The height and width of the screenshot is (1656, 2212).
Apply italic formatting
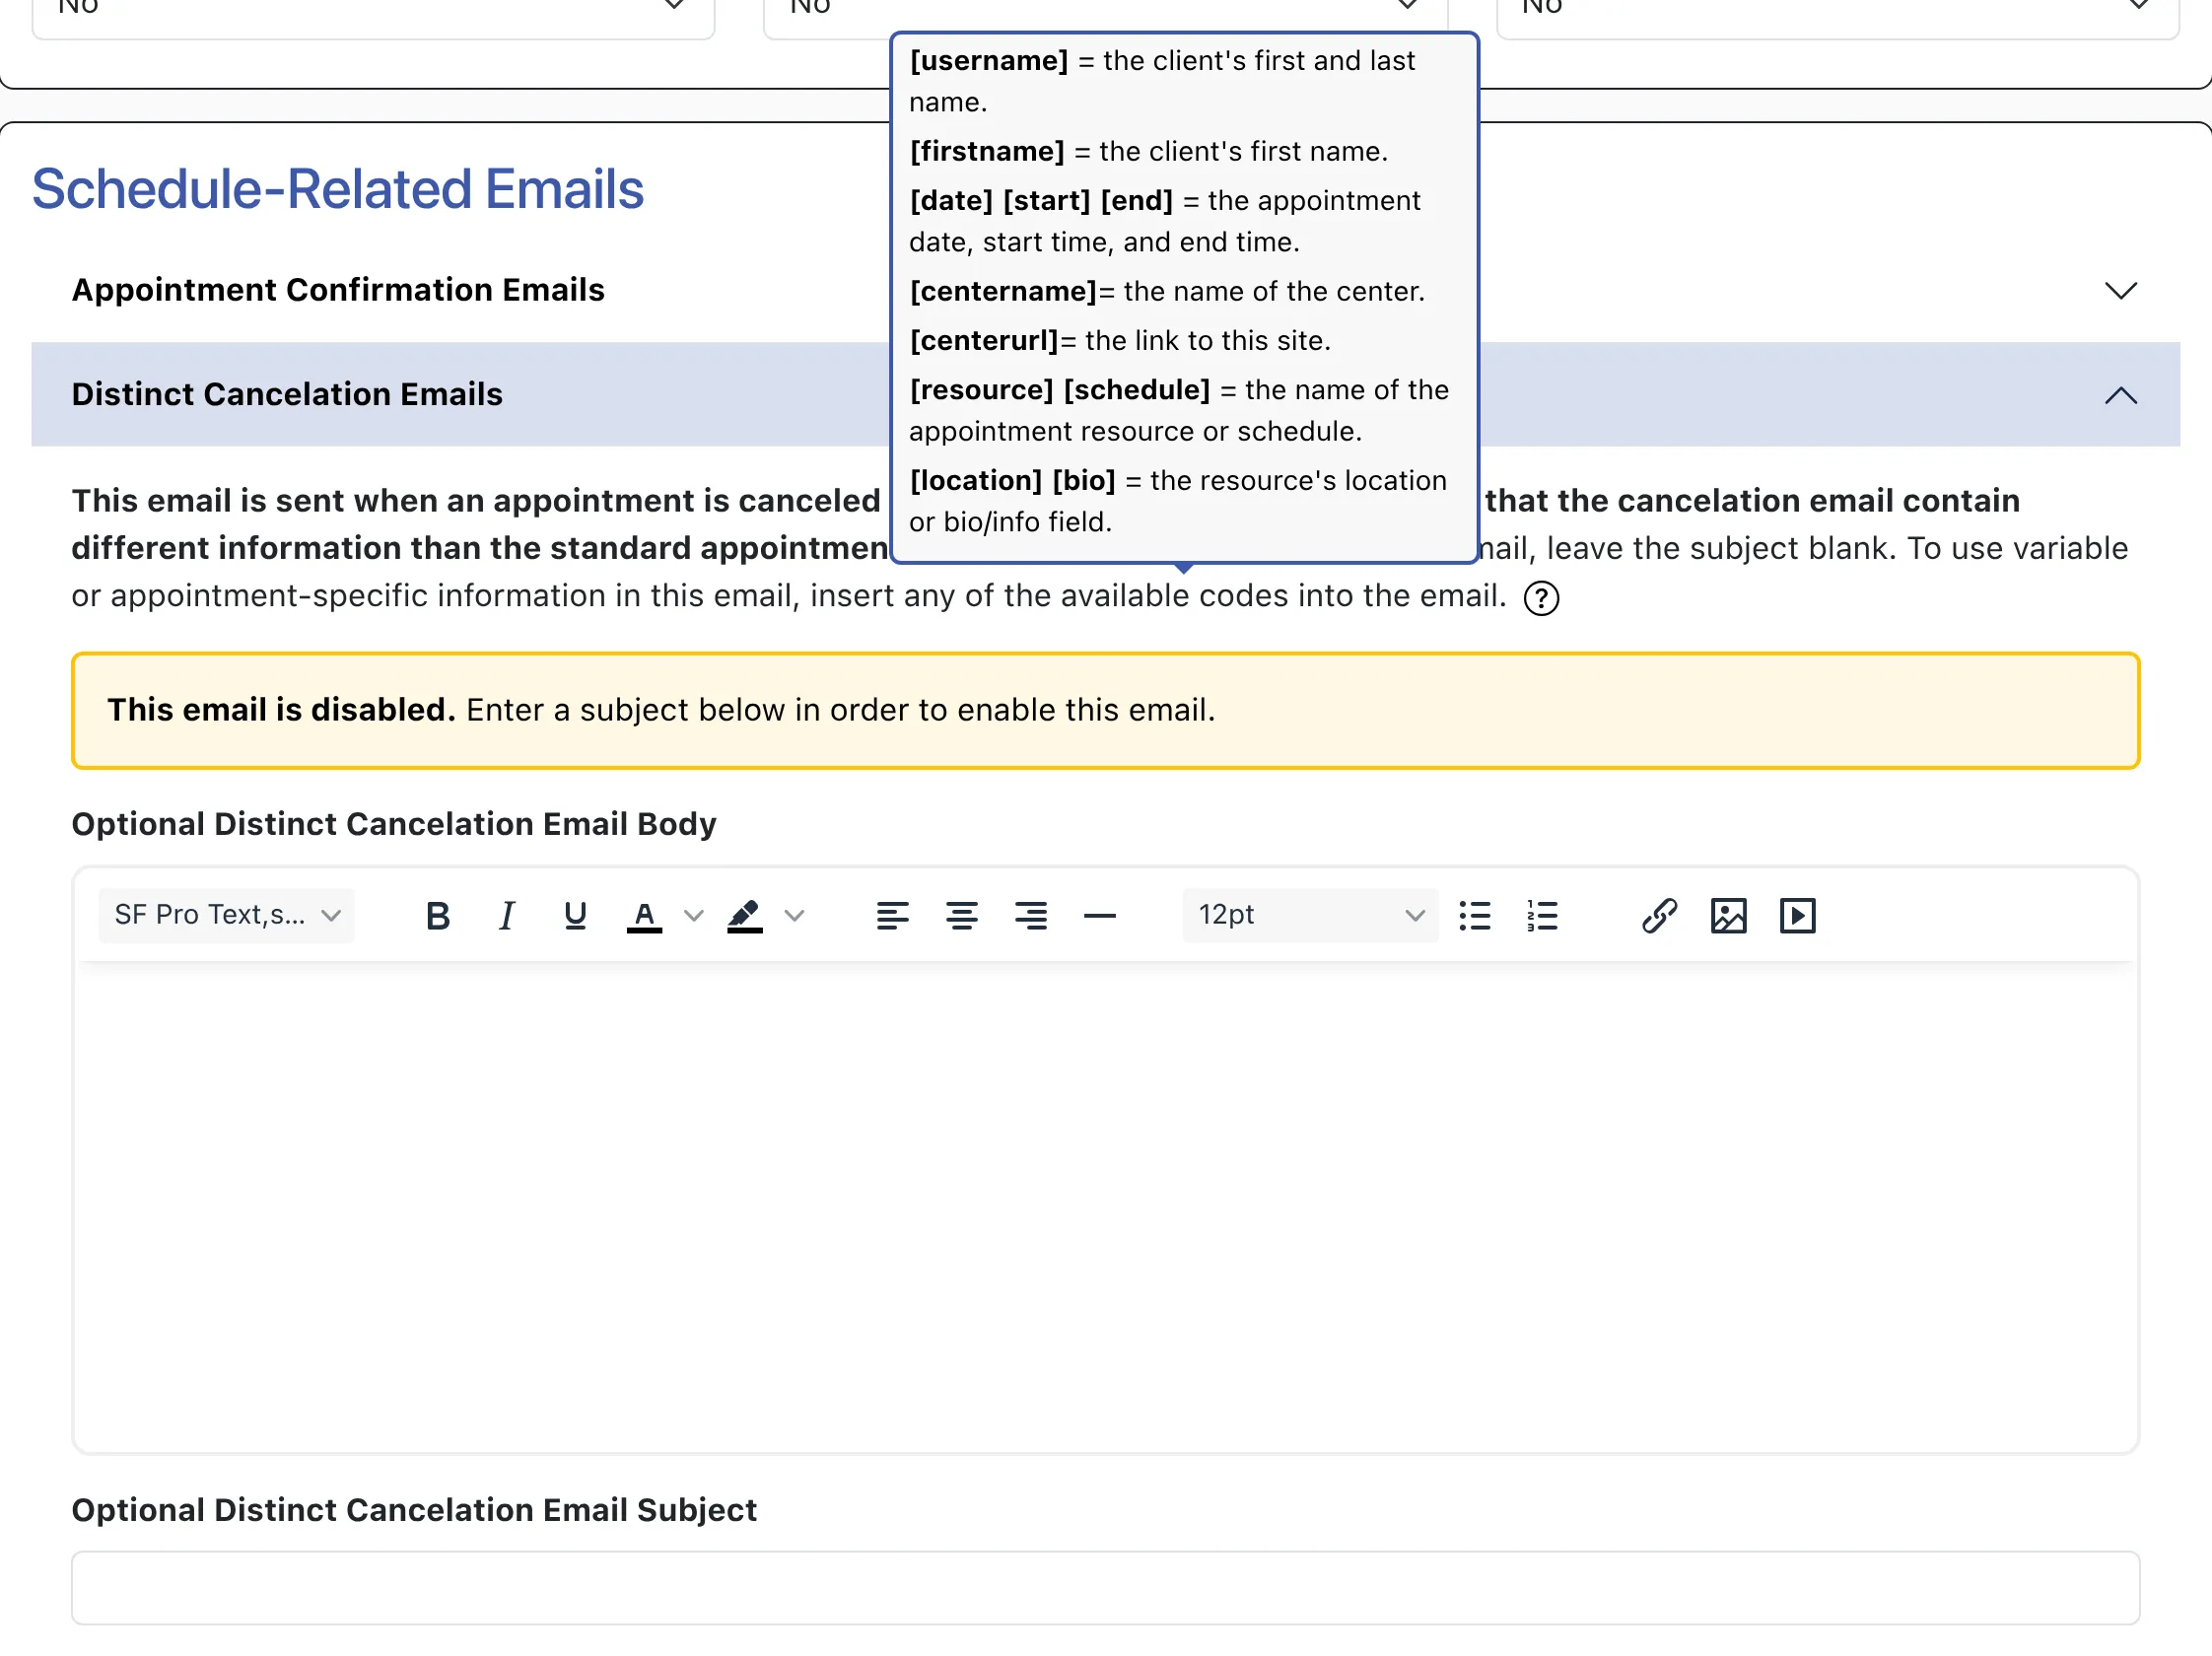coord(506,915)
